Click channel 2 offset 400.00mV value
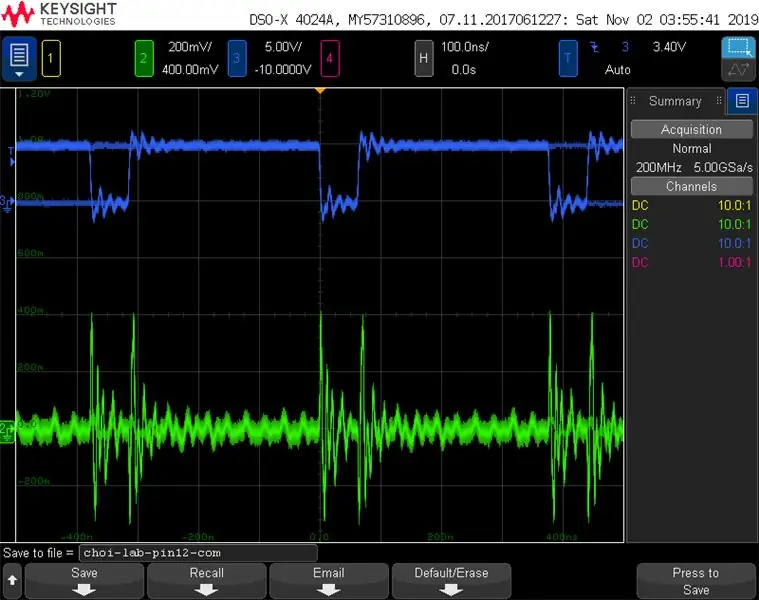Image resolution: width=759 pixels, height=600 pixels. (190, 70)
